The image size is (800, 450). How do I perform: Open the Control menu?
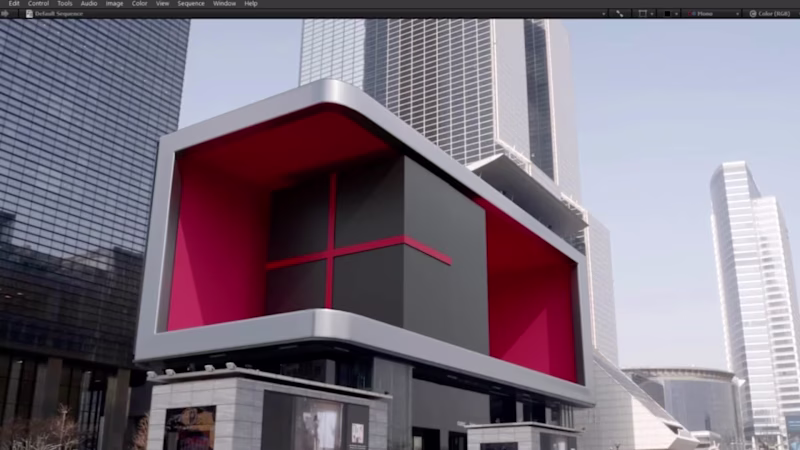[38, 4]
